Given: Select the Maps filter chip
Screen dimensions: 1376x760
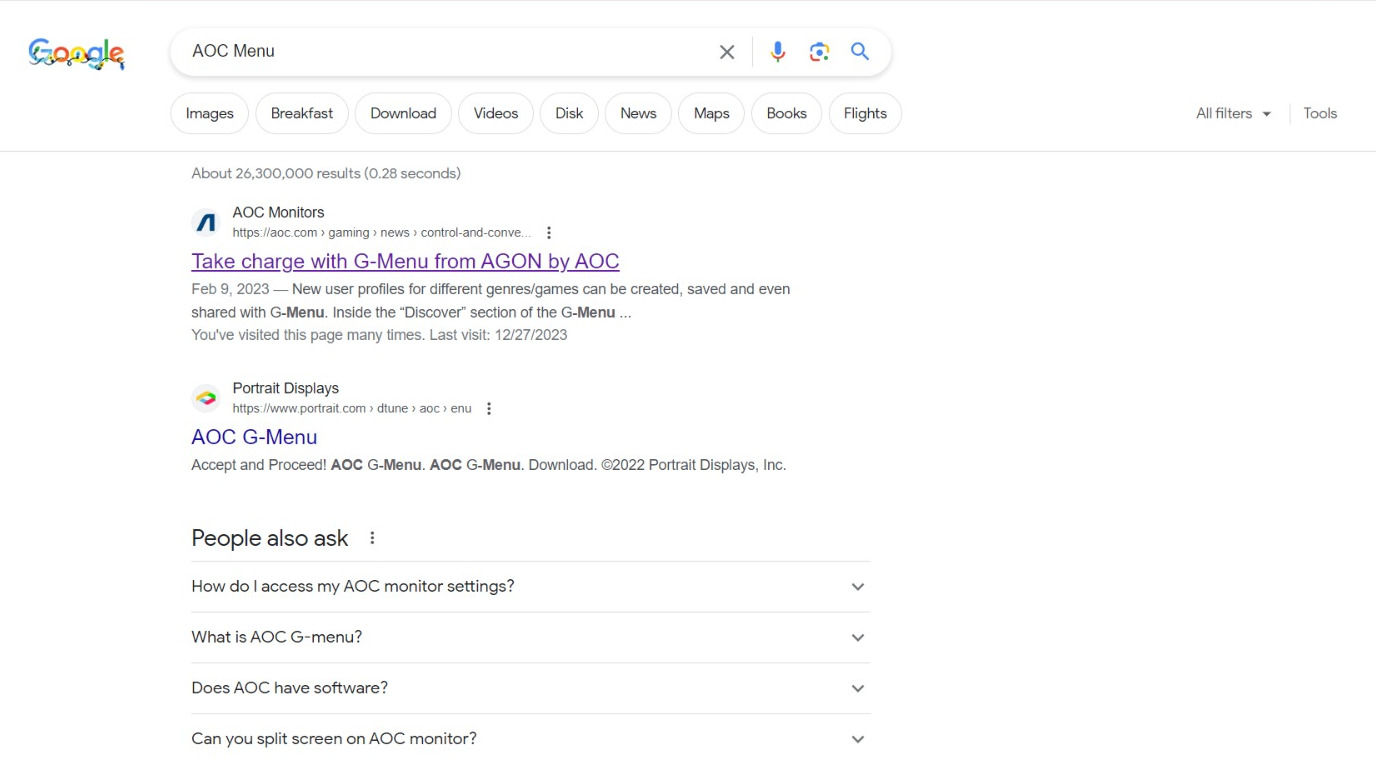Looking at the screenshot, I should [711, 113].
